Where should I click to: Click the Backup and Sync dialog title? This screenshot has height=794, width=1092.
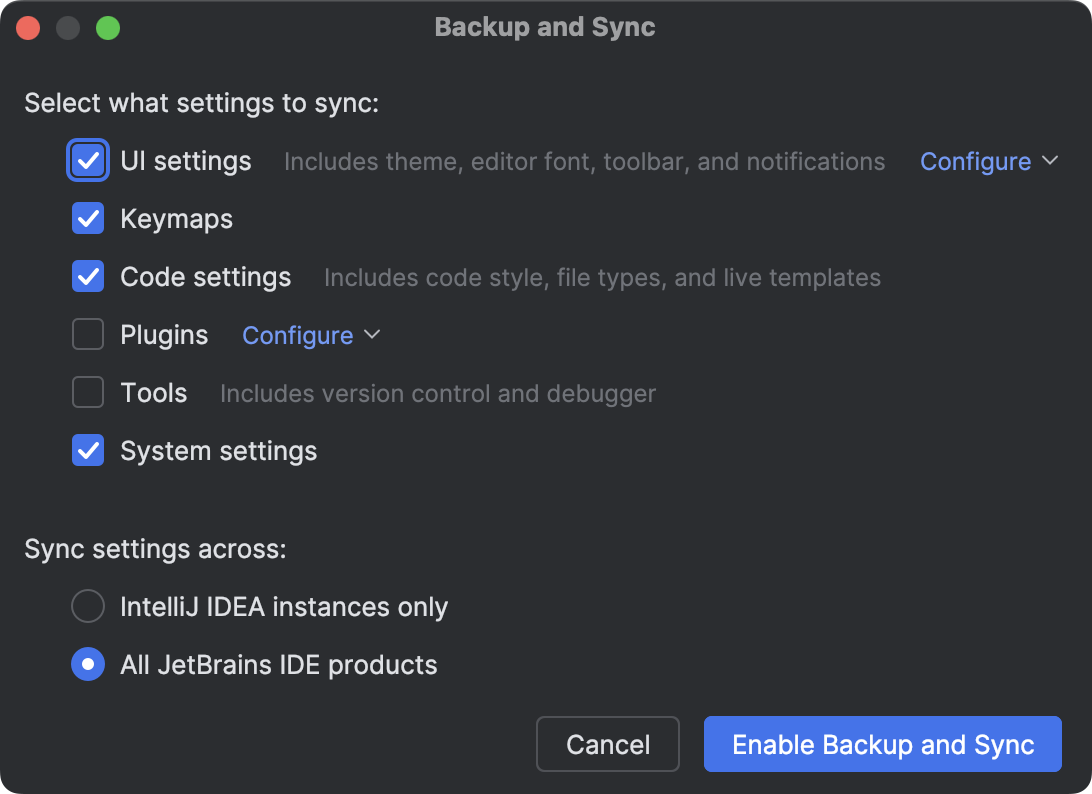(x=545, y=28)
